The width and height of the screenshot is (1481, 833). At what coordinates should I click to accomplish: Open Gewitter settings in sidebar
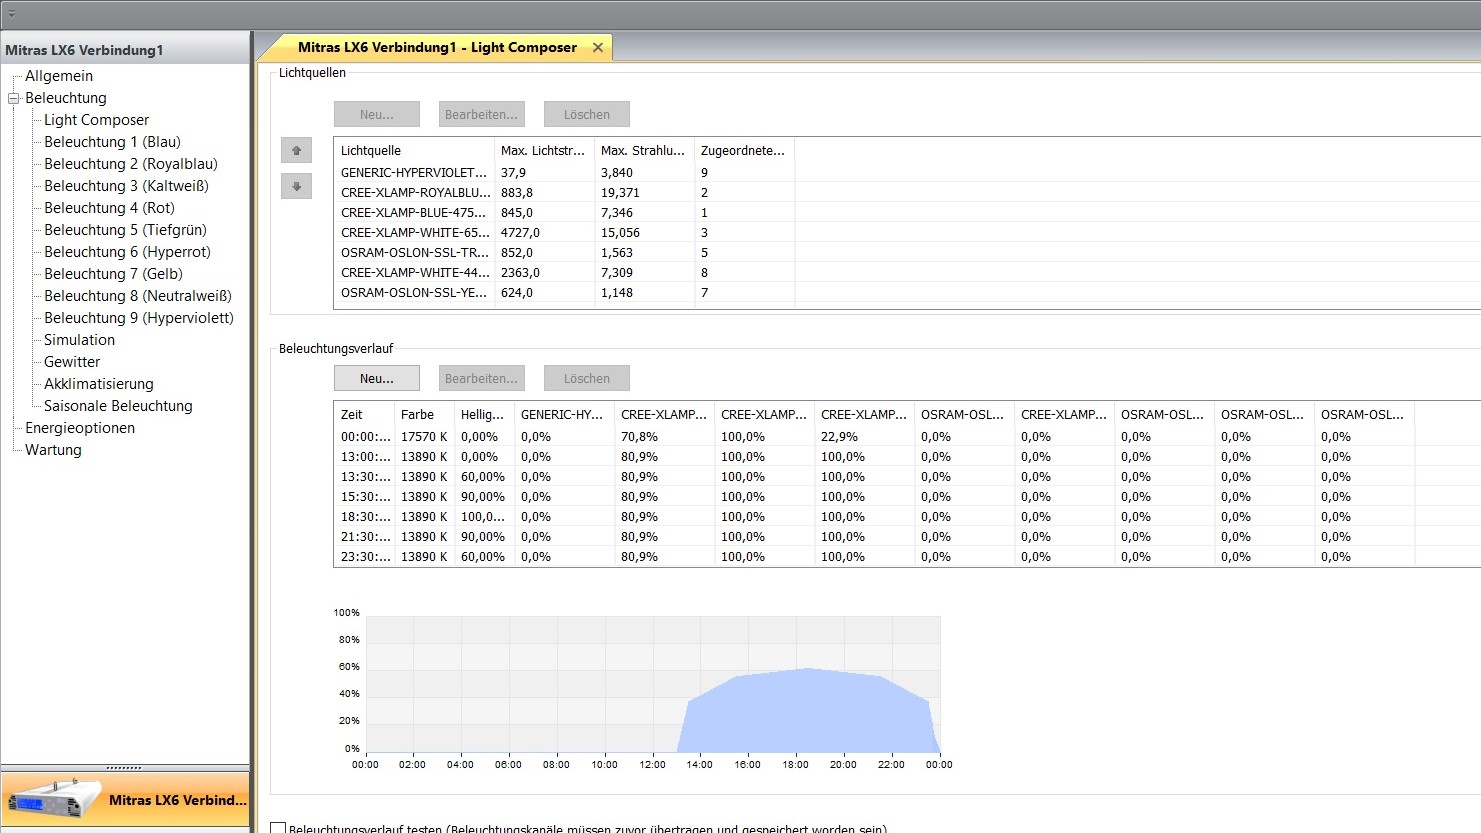click(72, 362)
